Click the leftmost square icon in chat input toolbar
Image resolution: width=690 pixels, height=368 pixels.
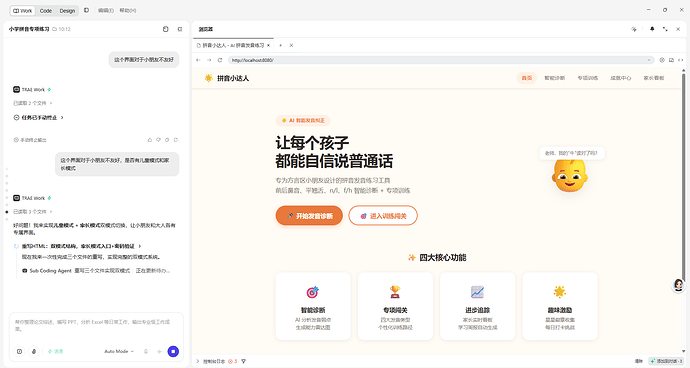point(19,351)
